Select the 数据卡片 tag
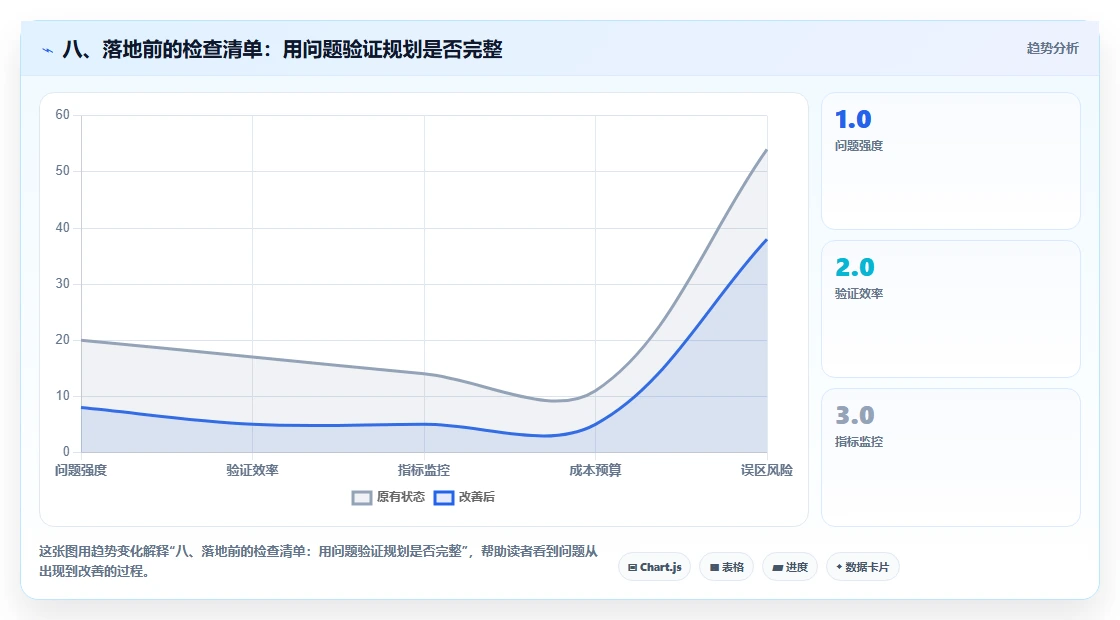 click(863, 567)
